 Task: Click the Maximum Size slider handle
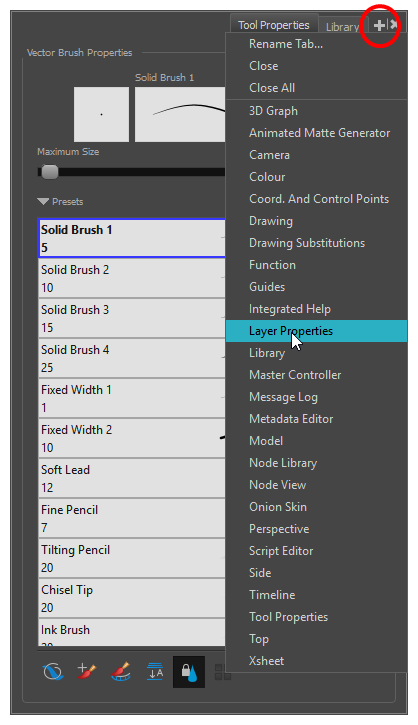(x=49, y=172)
